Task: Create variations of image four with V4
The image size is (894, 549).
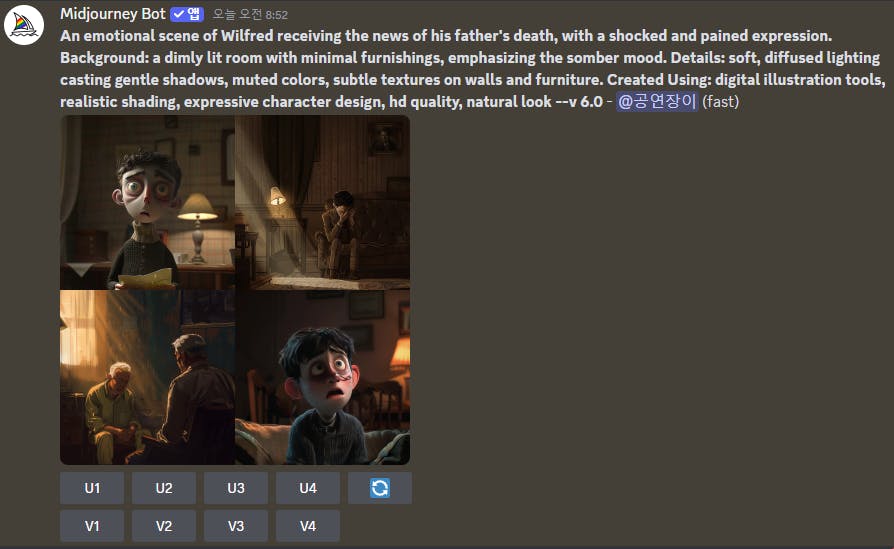Action: 308,526
